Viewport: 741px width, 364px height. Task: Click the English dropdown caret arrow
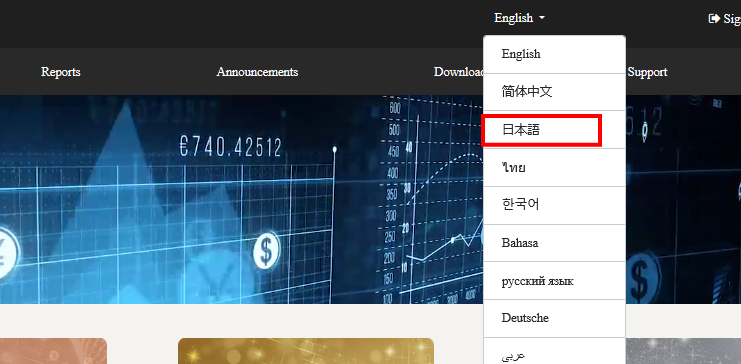pos(542,18)
